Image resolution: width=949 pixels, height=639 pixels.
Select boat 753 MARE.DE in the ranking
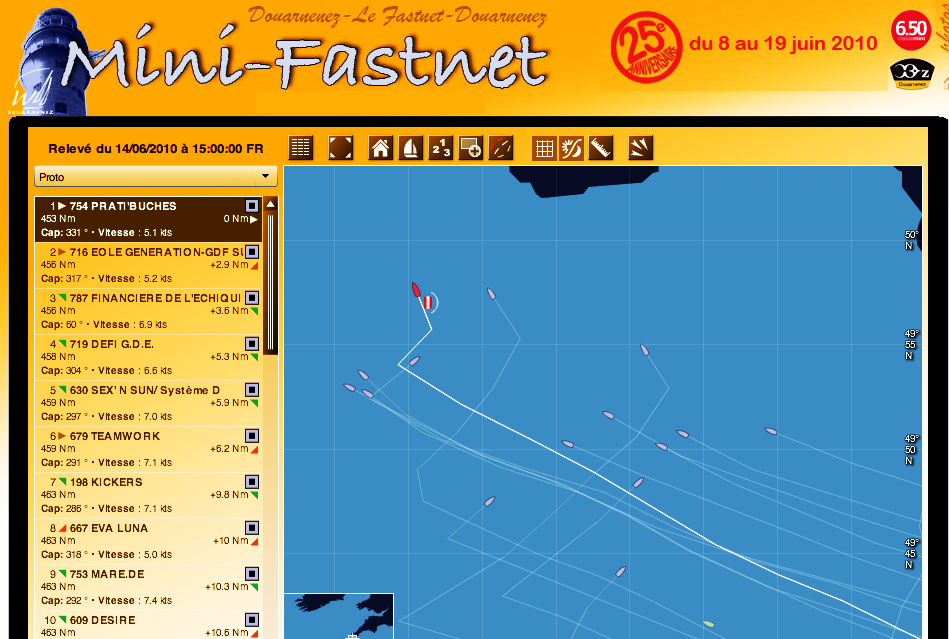(x=148, y=587)
